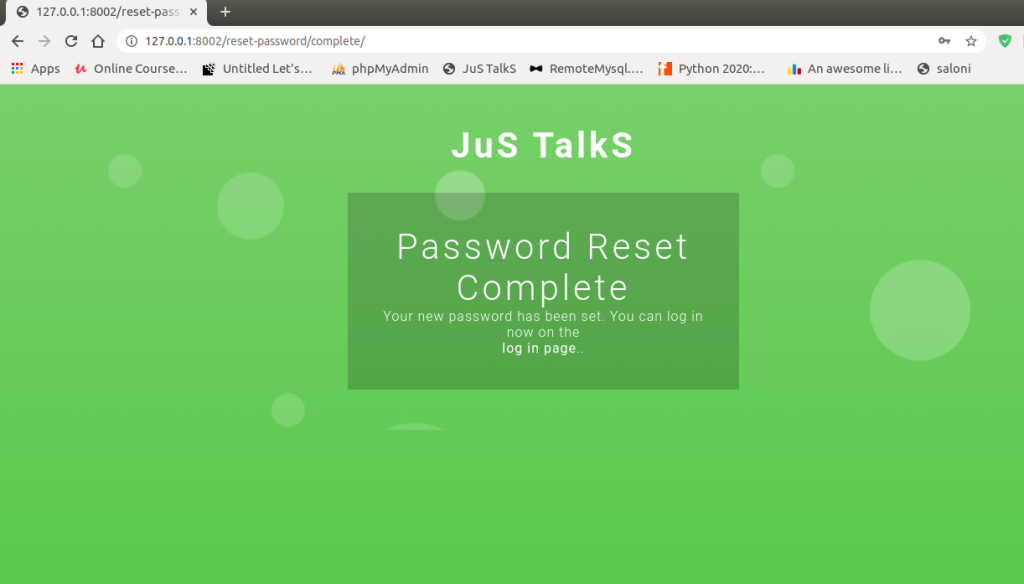Open the JuS Talks bookmark
The height and width of the screenshot is (584, 1024).
[x=479, y=69]
